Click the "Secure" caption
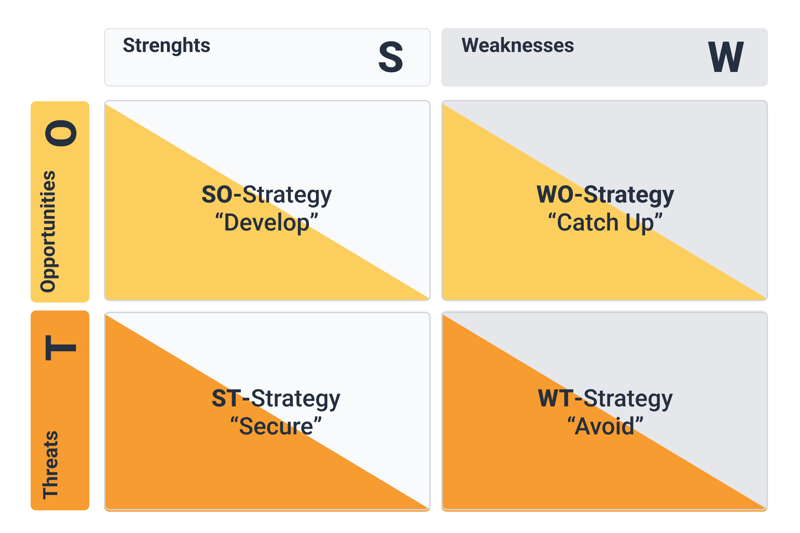The height and width of the screenshot is (533, 800). [276, 426]
